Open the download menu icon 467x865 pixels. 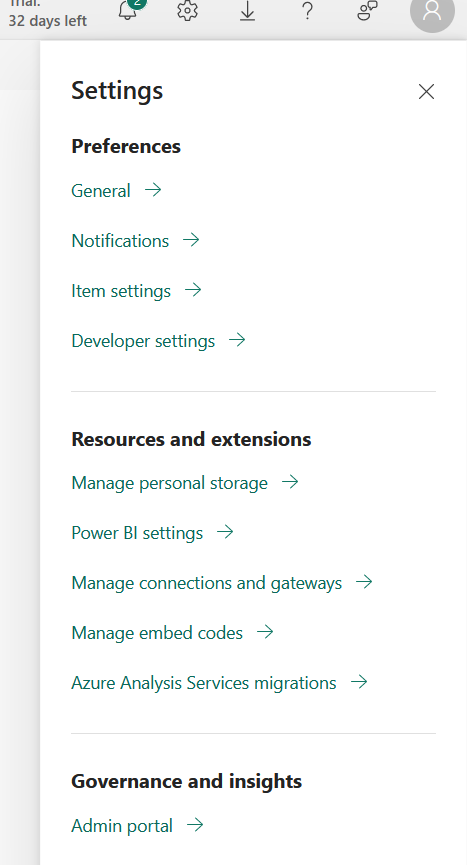tap(248, 10)
